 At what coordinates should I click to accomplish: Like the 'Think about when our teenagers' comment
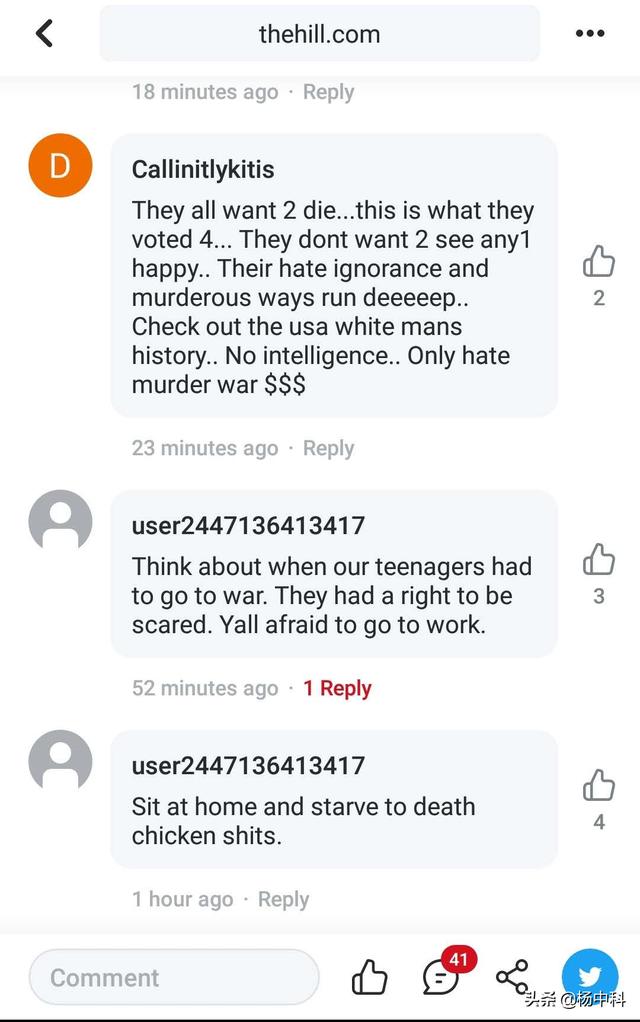tap(598, 559)
